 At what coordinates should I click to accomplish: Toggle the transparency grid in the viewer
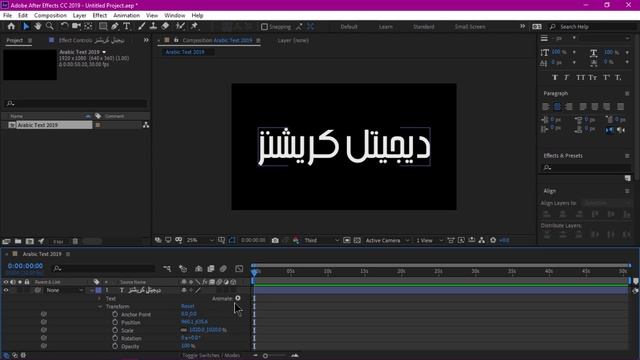click(x=357, y=240)
